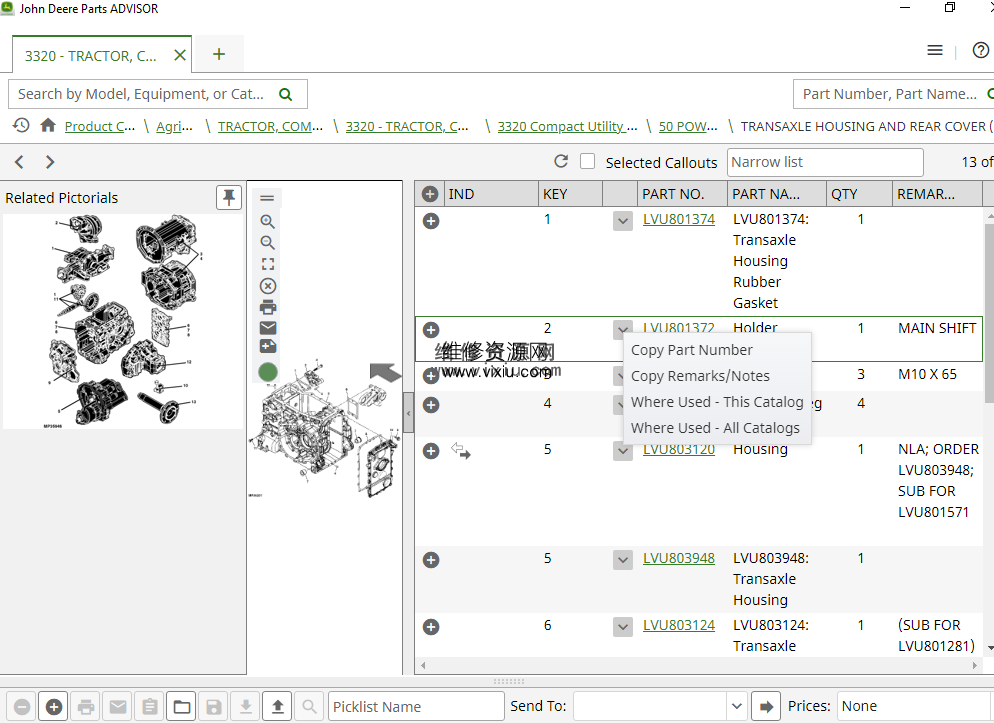Go to the Home breadcrumb icon
The width and height of the screenshot is (994, 723).
pos(48,125)
